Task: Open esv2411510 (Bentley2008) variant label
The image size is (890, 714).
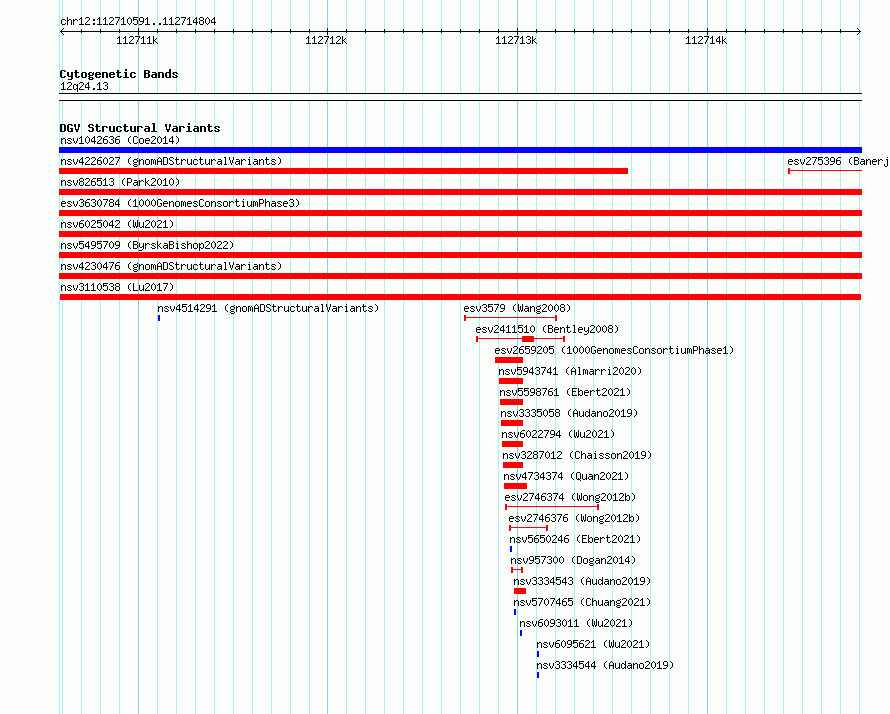Action: [x=547, y=329]
